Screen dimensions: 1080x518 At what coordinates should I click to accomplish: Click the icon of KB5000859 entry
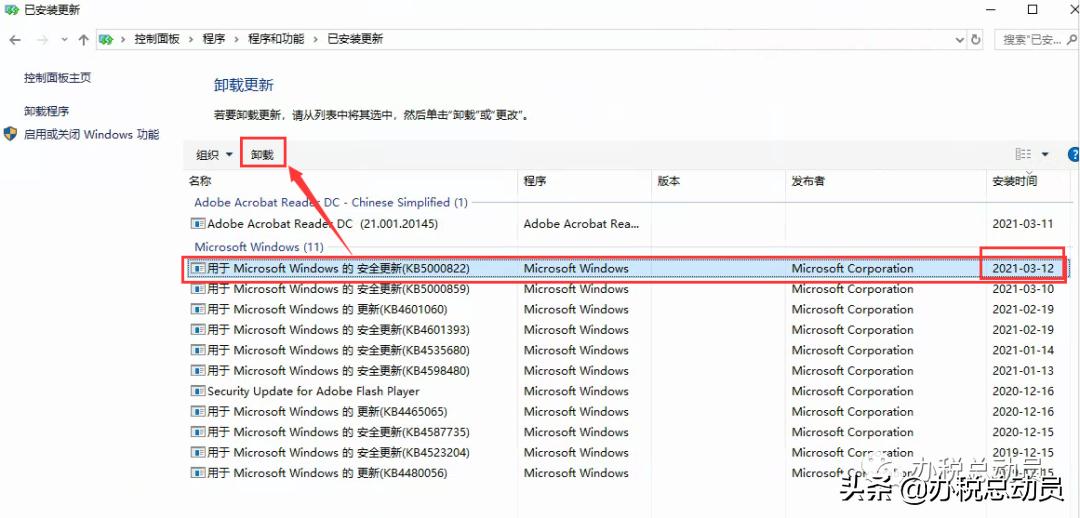198,289
